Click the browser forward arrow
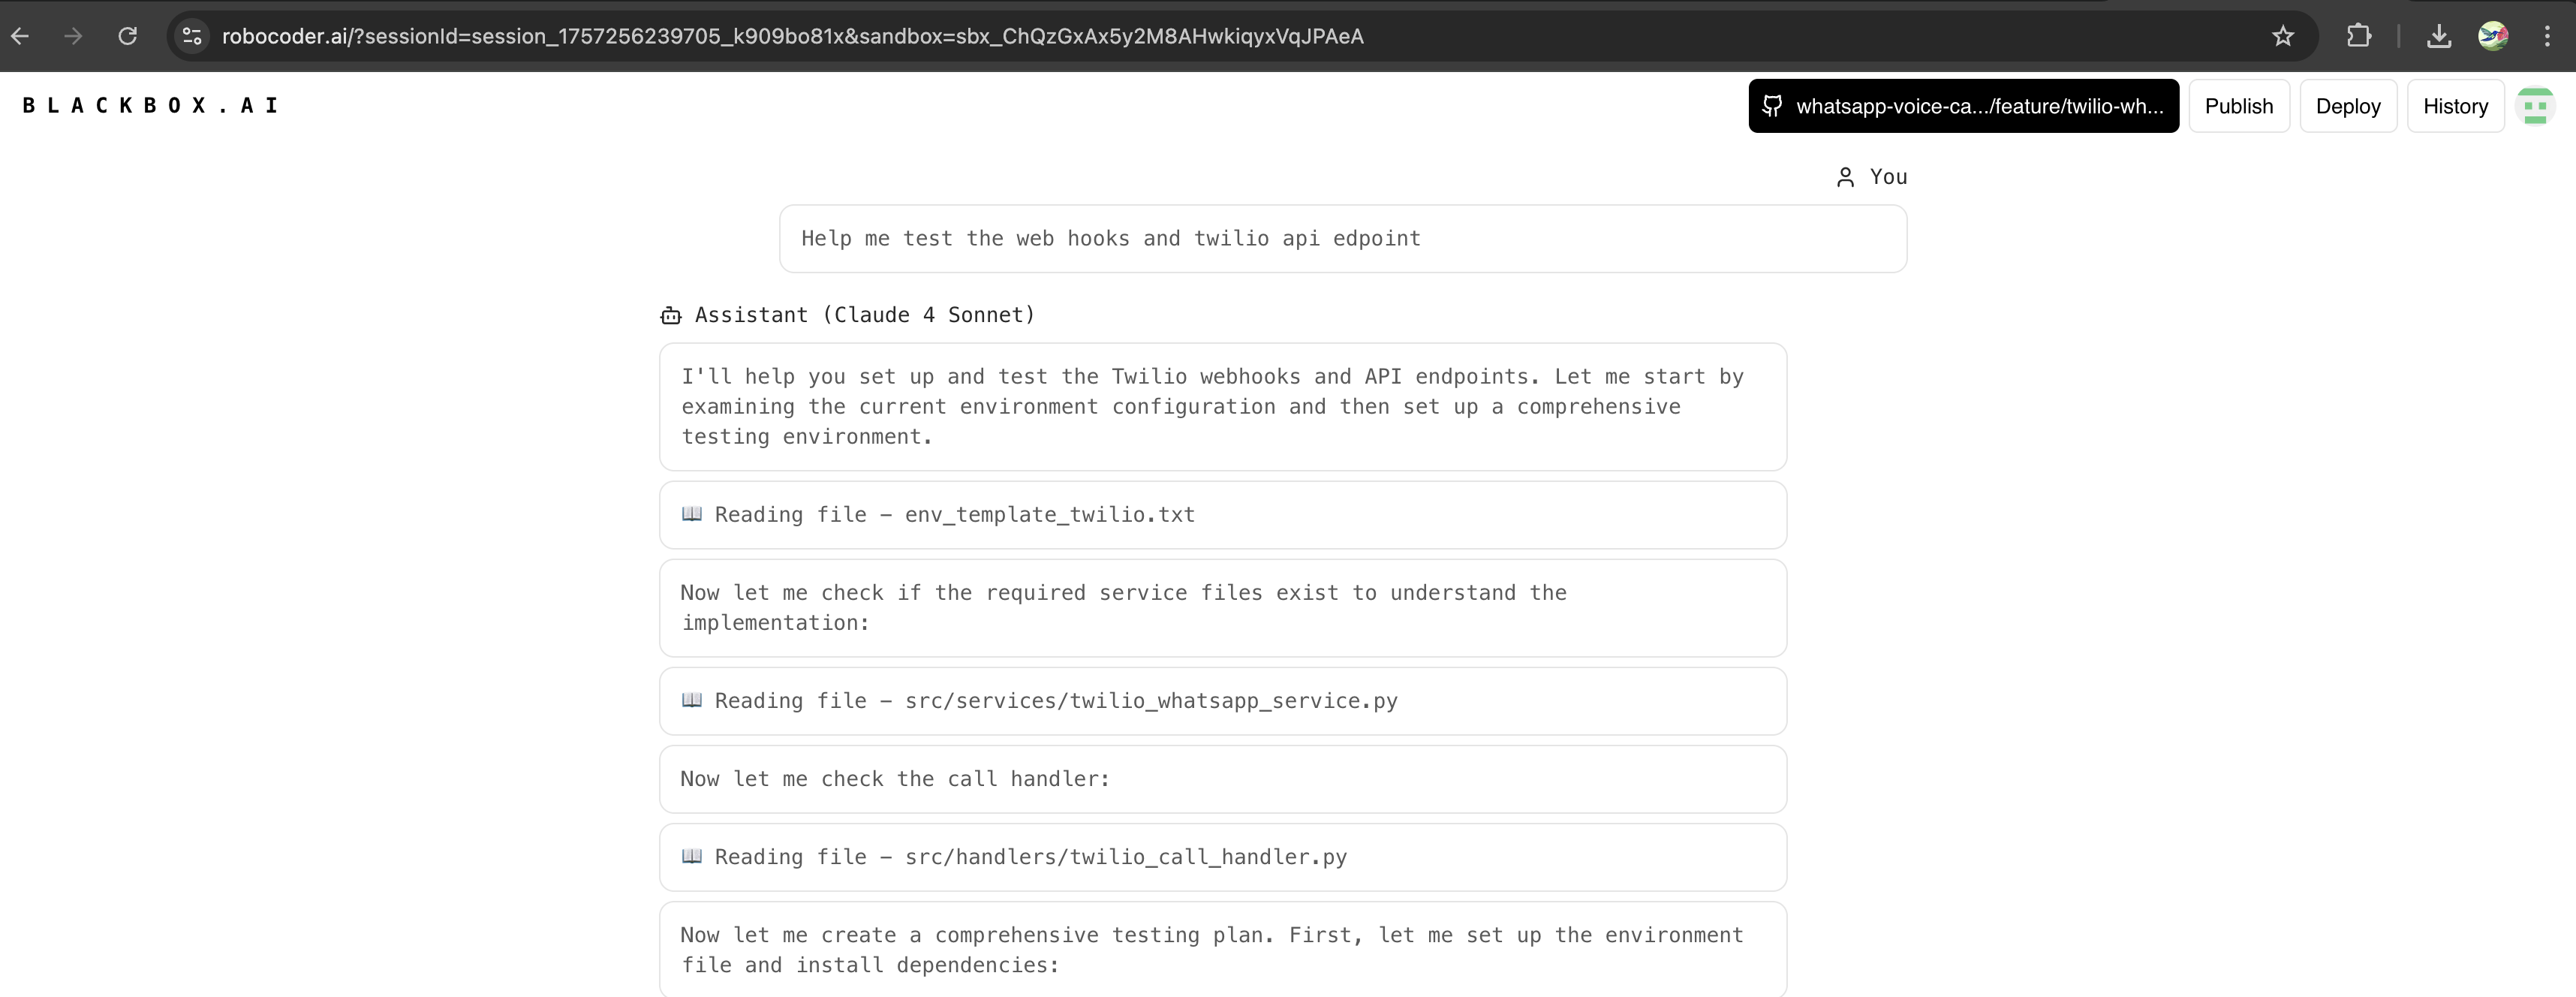 73,36
